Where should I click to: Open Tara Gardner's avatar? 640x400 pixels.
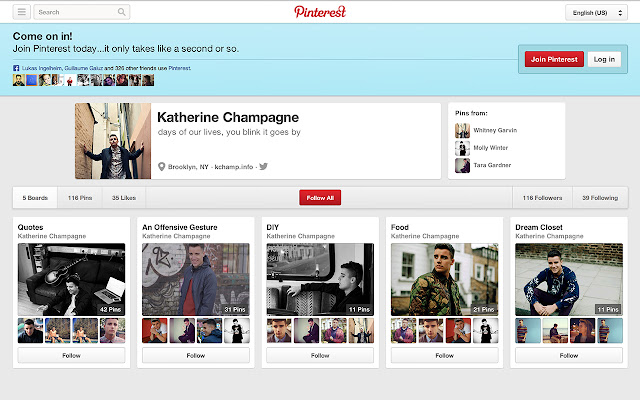point(462,165)
